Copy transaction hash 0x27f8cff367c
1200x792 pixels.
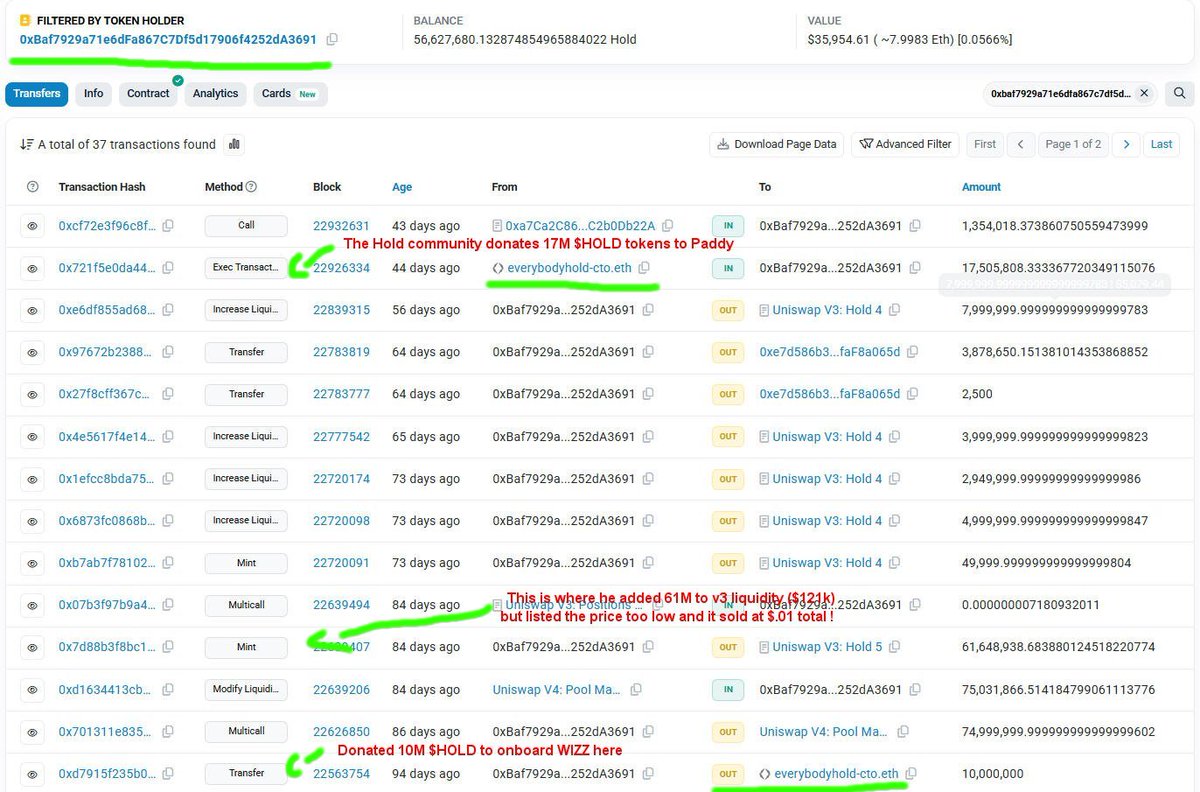pyautogui.click(x=168, y=394)
